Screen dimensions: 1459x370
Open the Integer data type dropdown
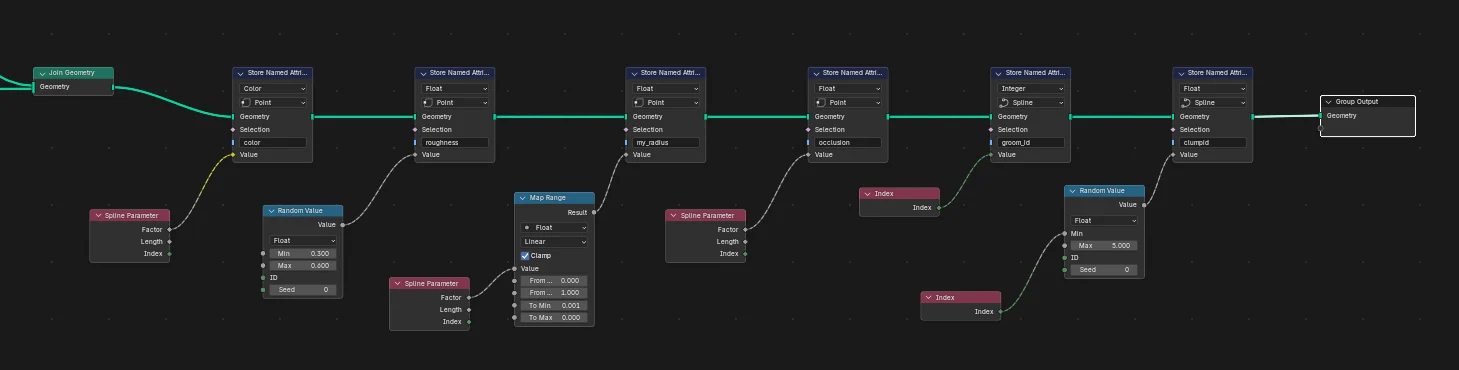click(x=1031, y=89)
